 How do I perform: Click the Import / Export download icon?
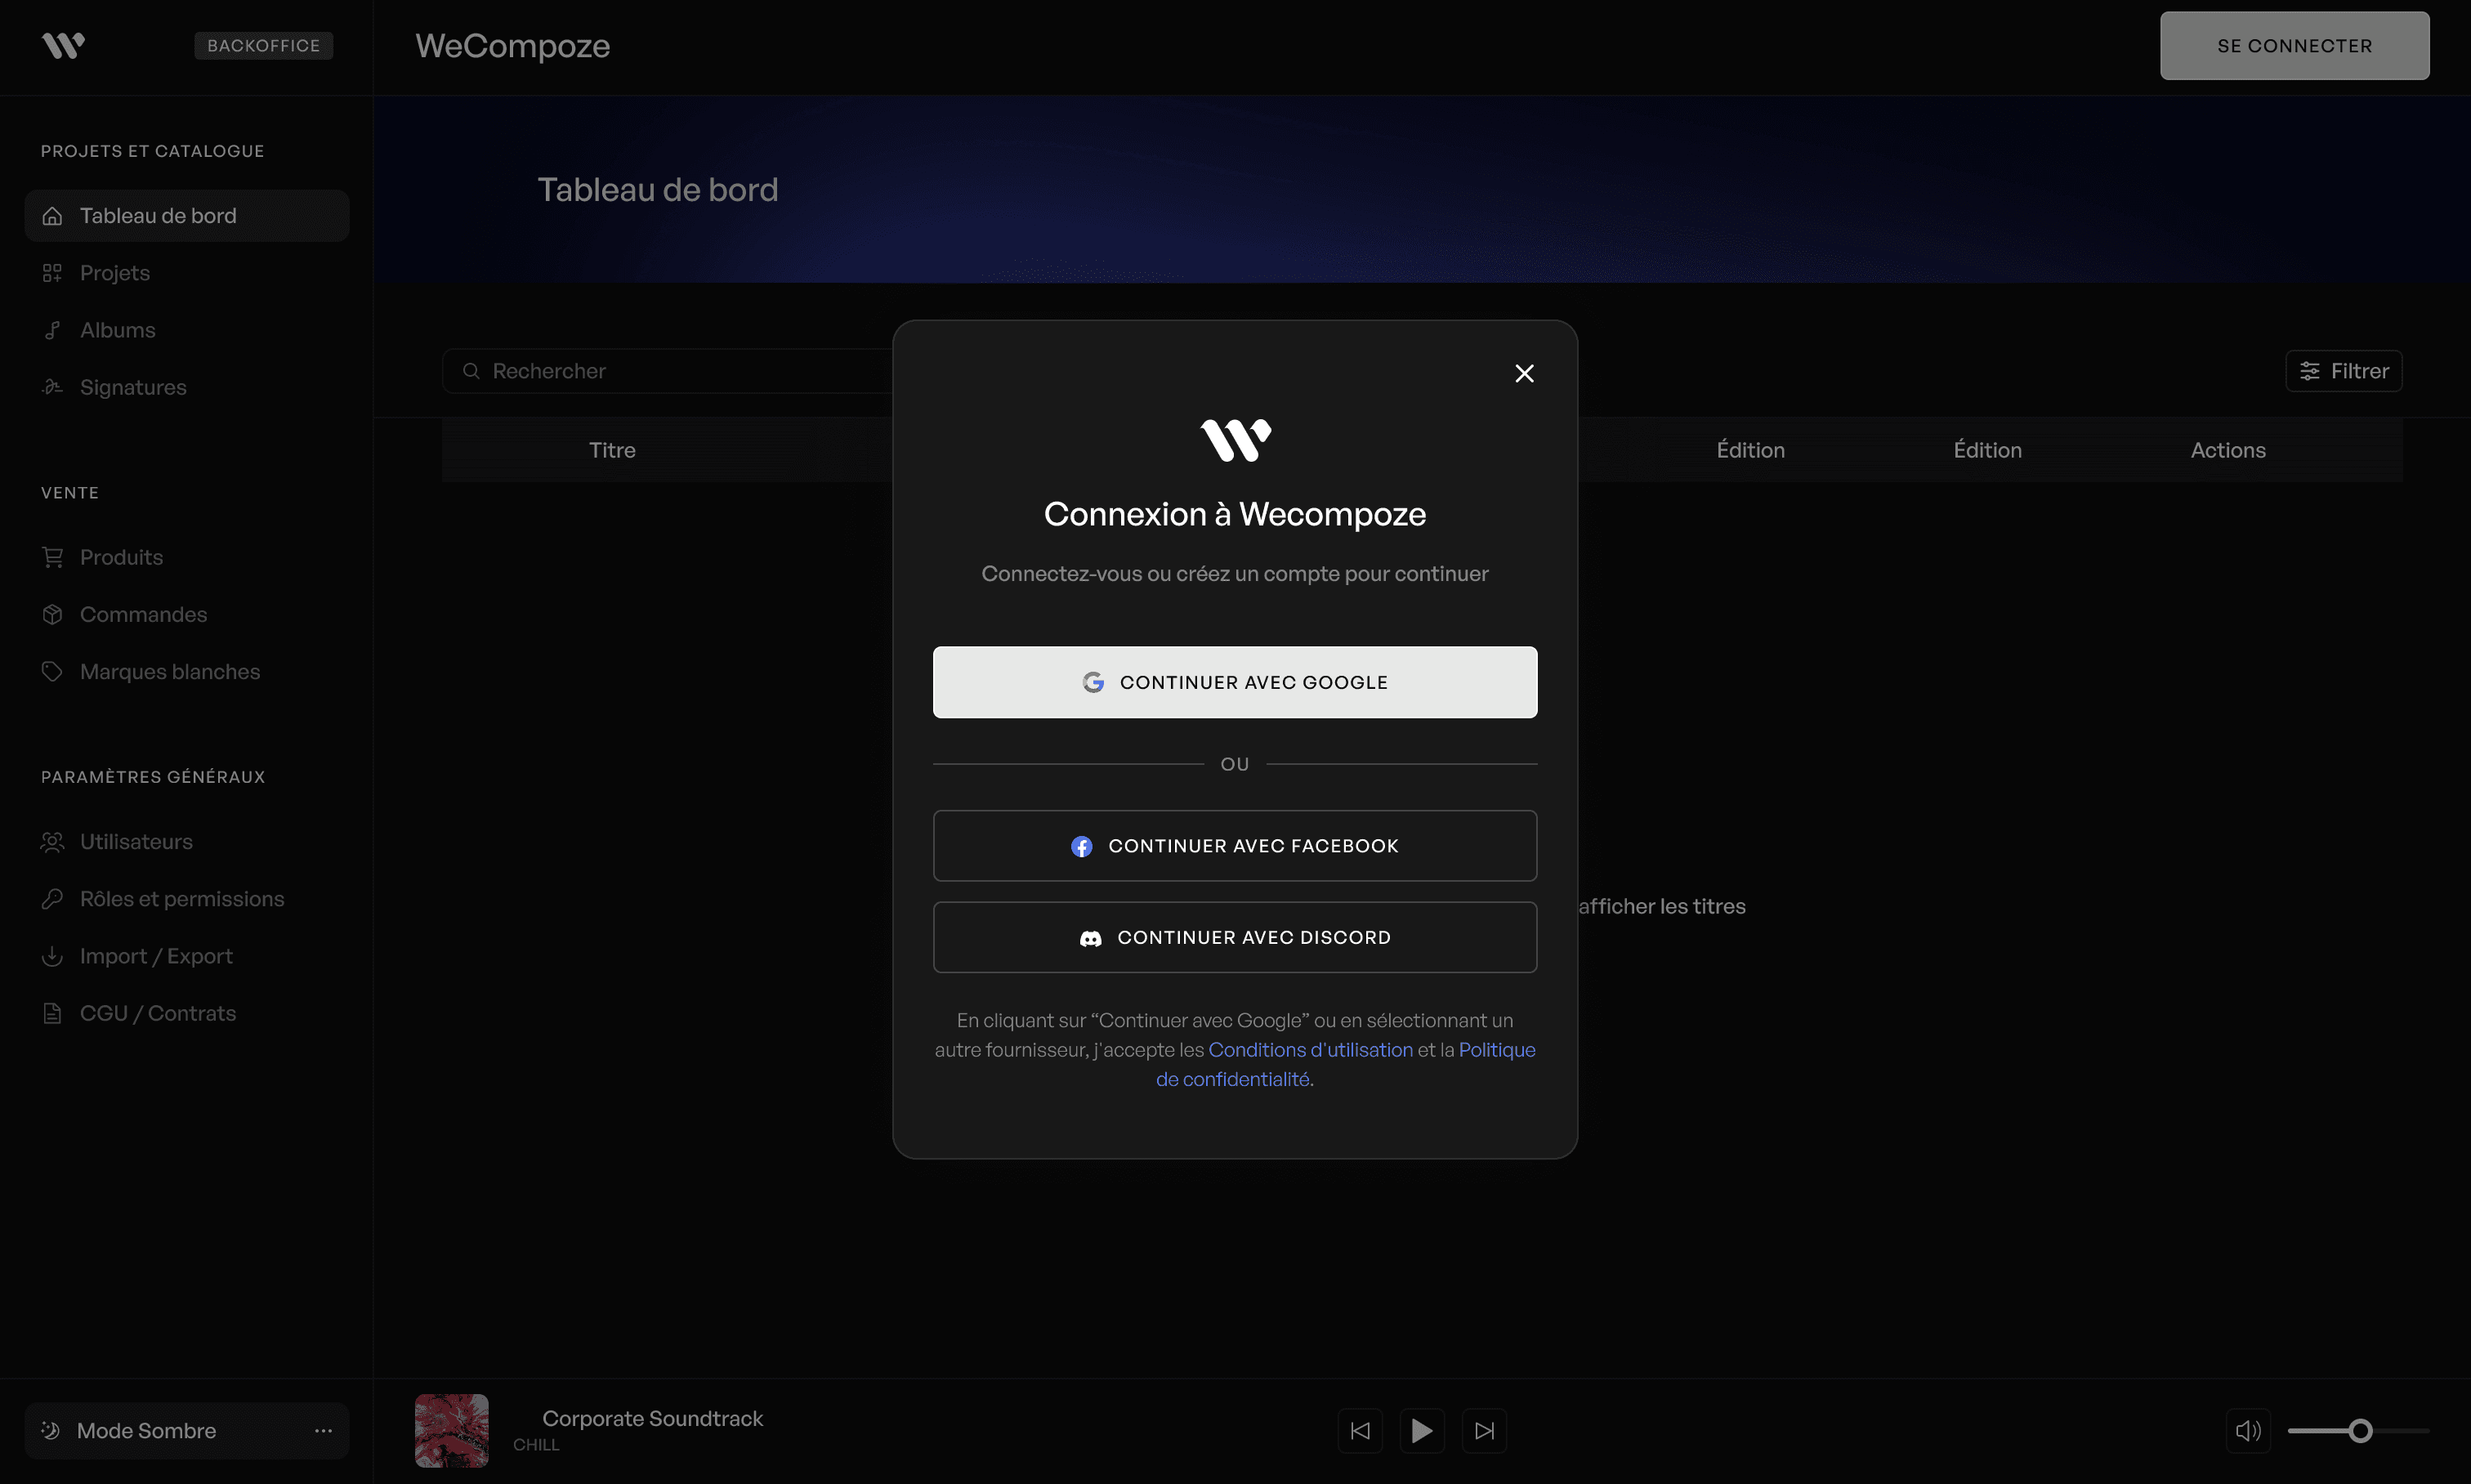tap(54, 956)
